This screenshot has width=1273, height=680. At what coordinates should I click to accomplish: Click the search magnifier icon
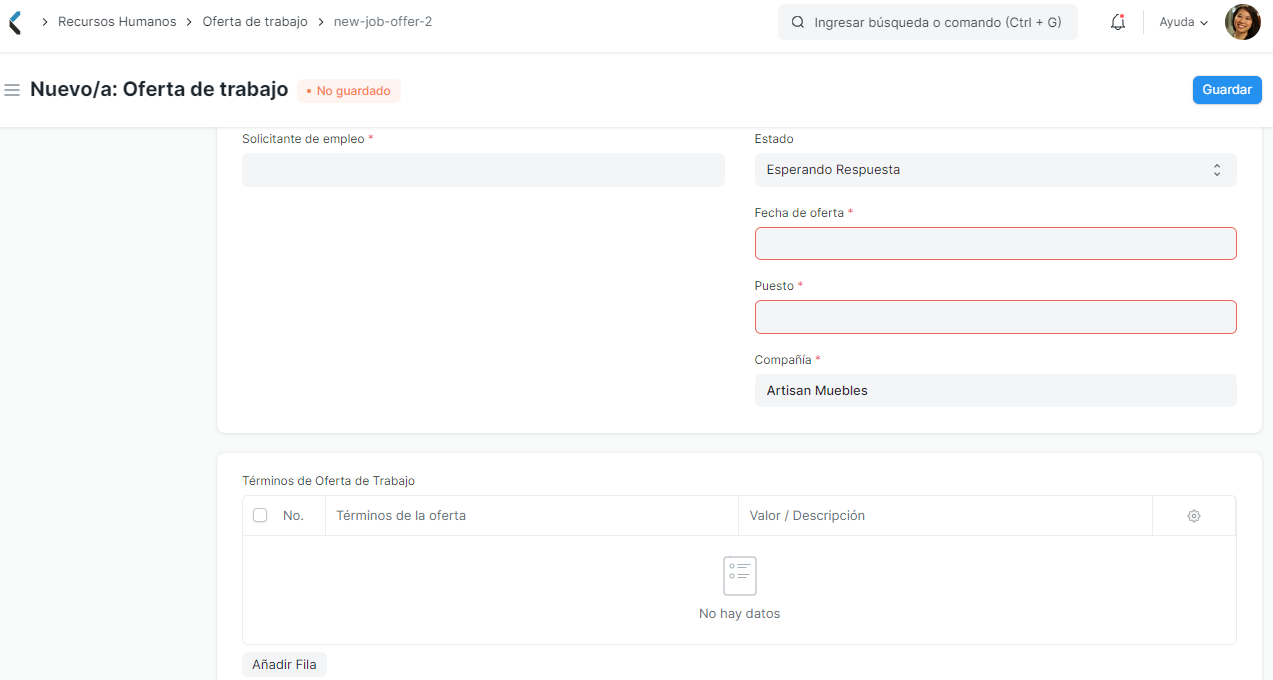(797, 22)
